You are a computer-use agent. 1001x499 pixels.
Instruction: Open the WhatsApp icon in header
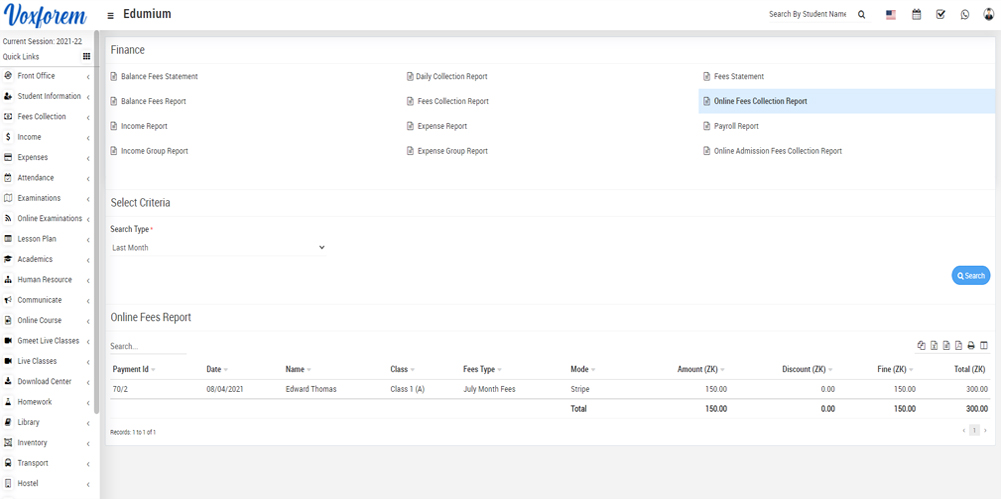[x=965, y=15]
